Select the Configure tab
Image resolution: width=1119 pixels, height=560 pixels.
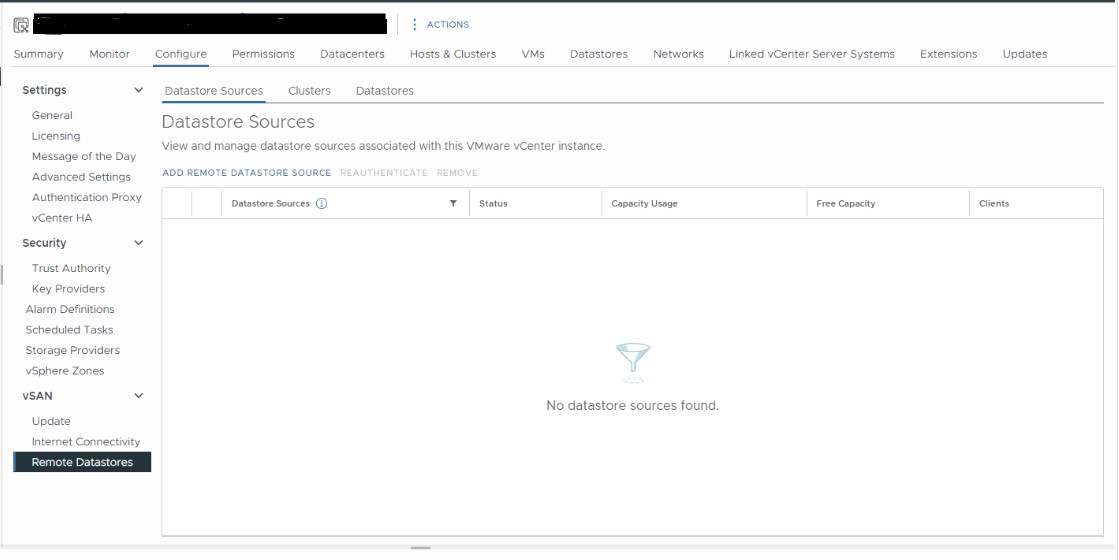pyautogui.click(x=181, y=54)
